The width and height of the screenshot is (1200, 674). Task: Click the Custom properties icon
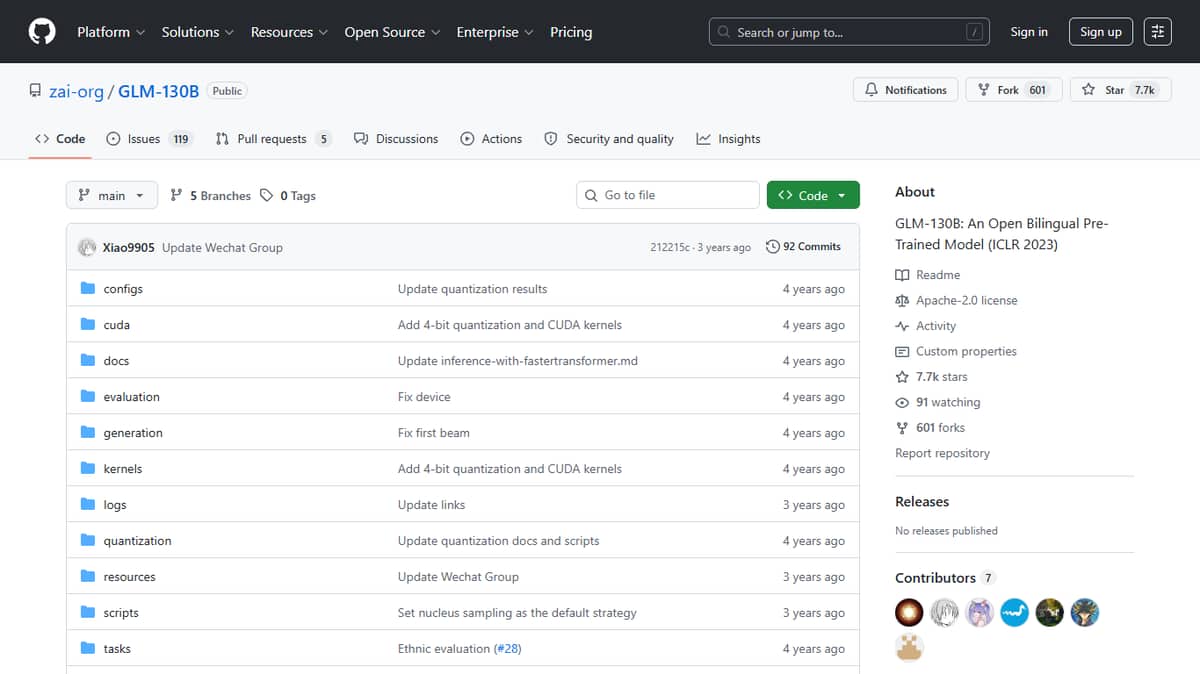[x=902, y=351]
